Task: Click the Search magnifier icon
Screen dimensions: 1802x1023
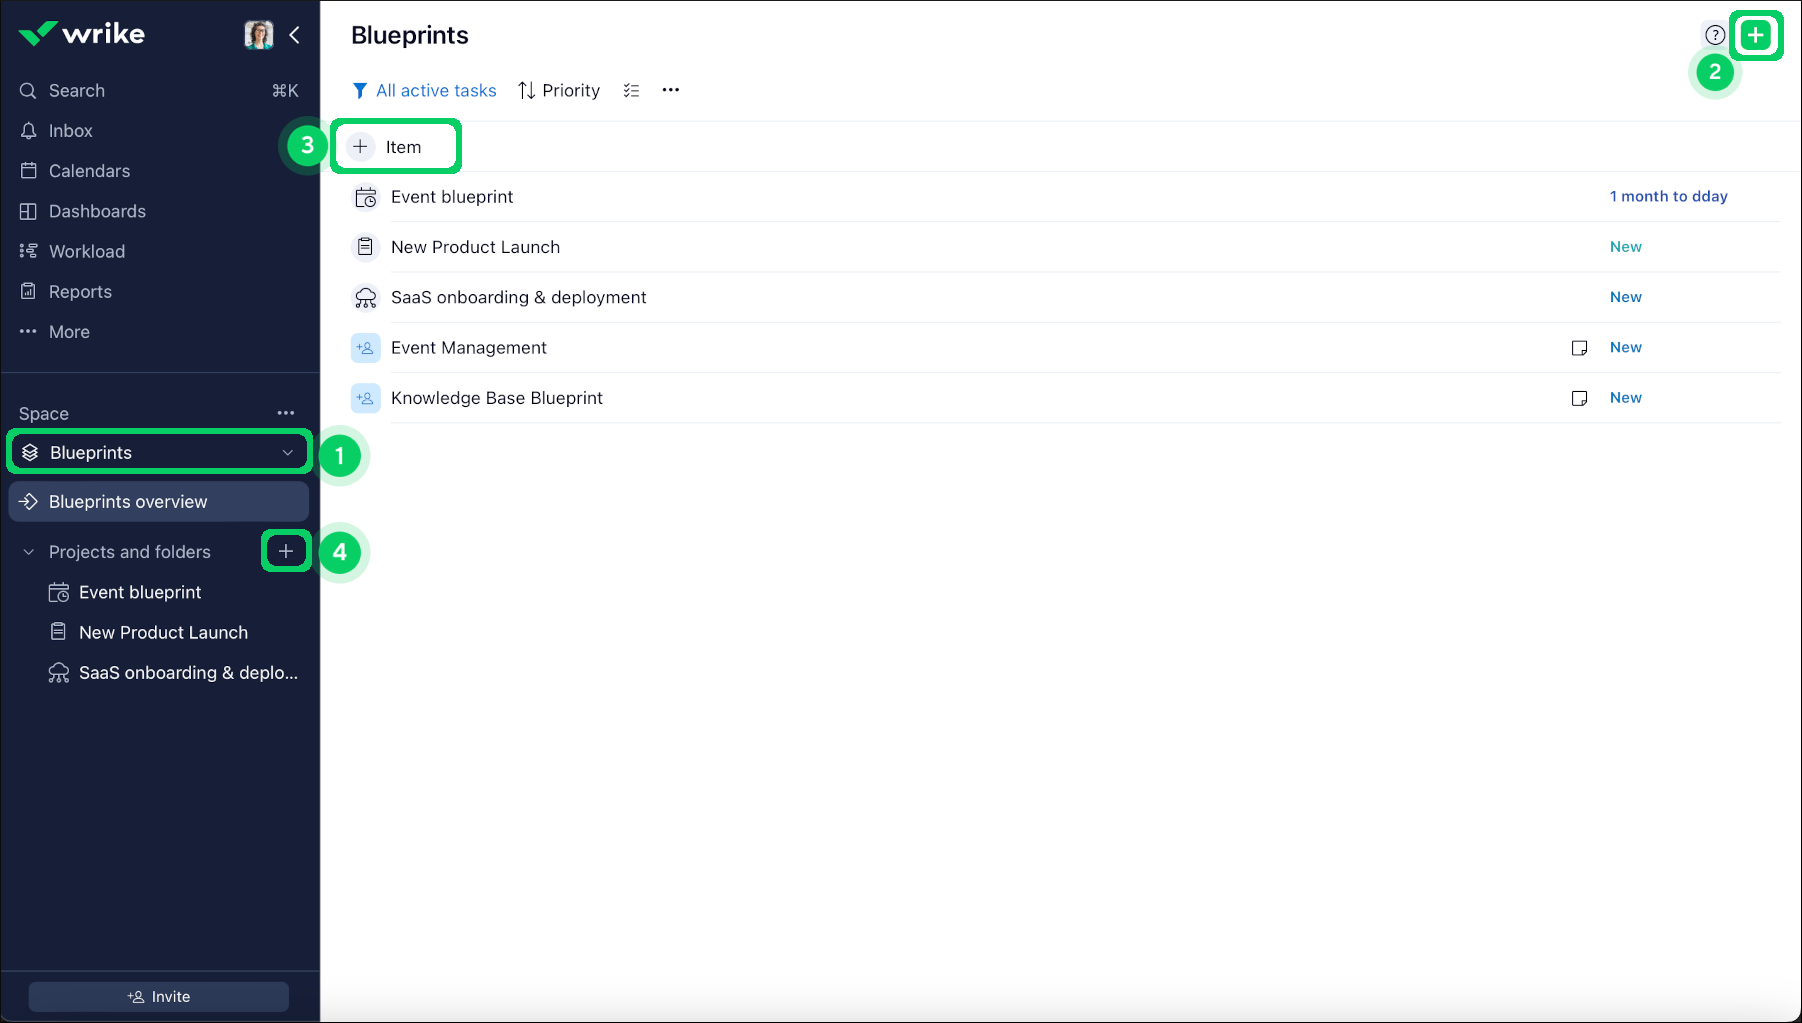Action: tap(28, 91)
